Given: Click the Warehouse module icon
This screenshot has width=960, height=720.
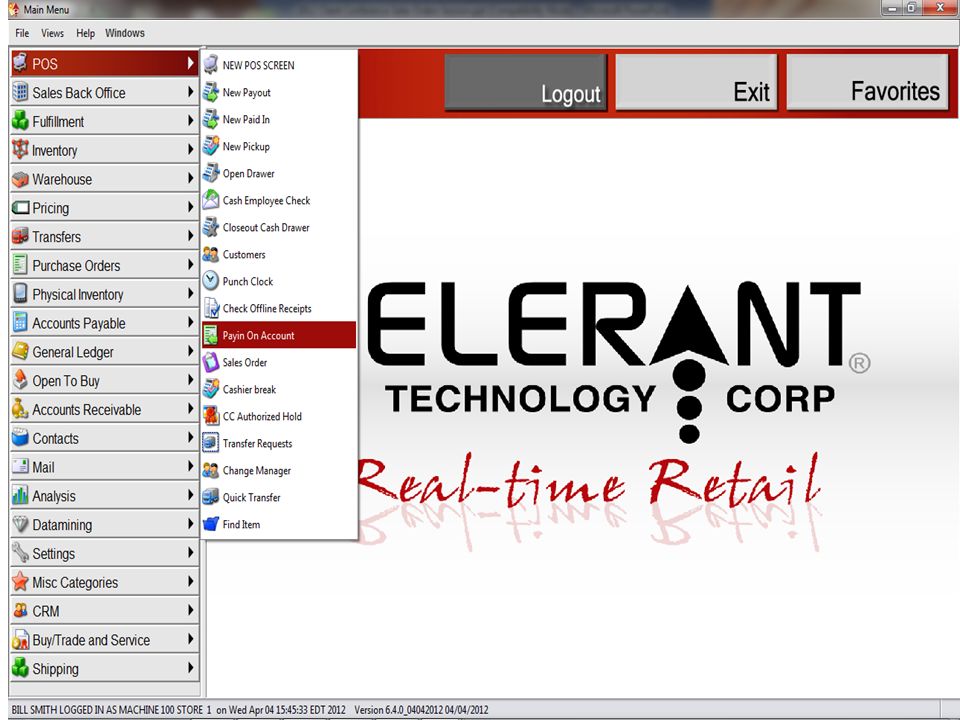Looking at the screenshot, I should click(x=20, y=179).
